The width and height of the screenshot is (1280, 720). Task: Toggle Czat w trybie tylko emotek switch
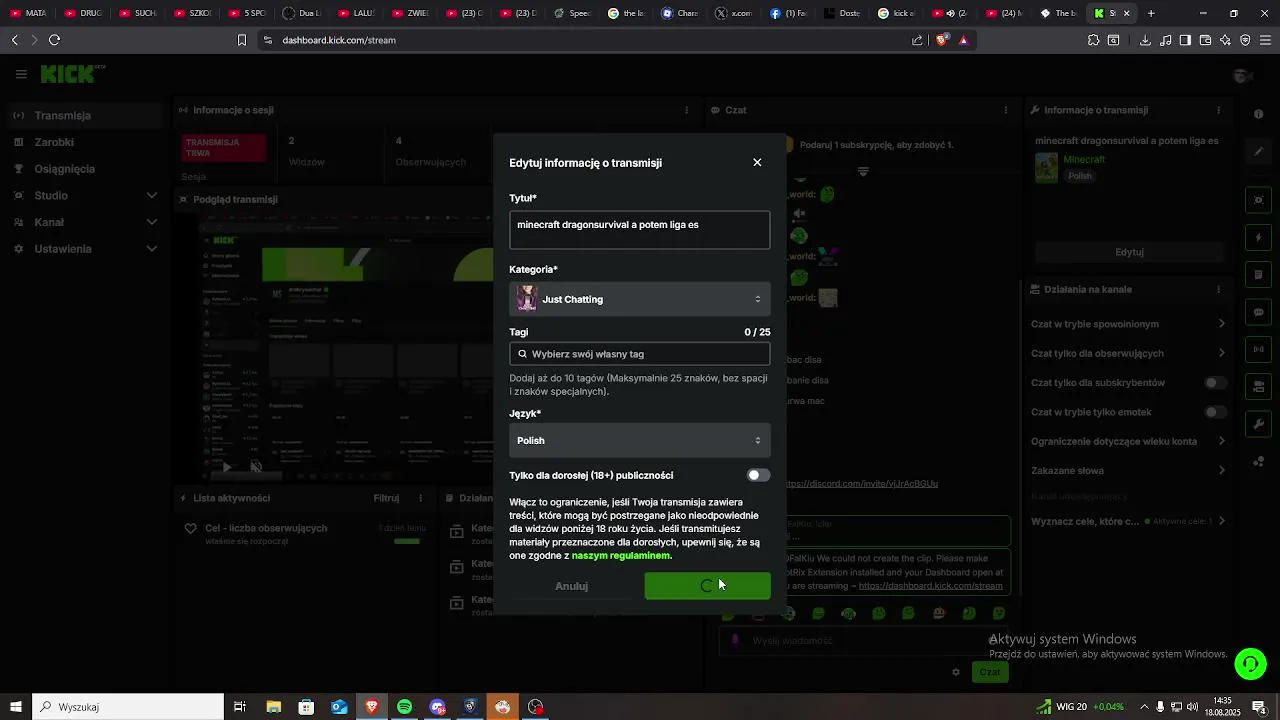1215,412
